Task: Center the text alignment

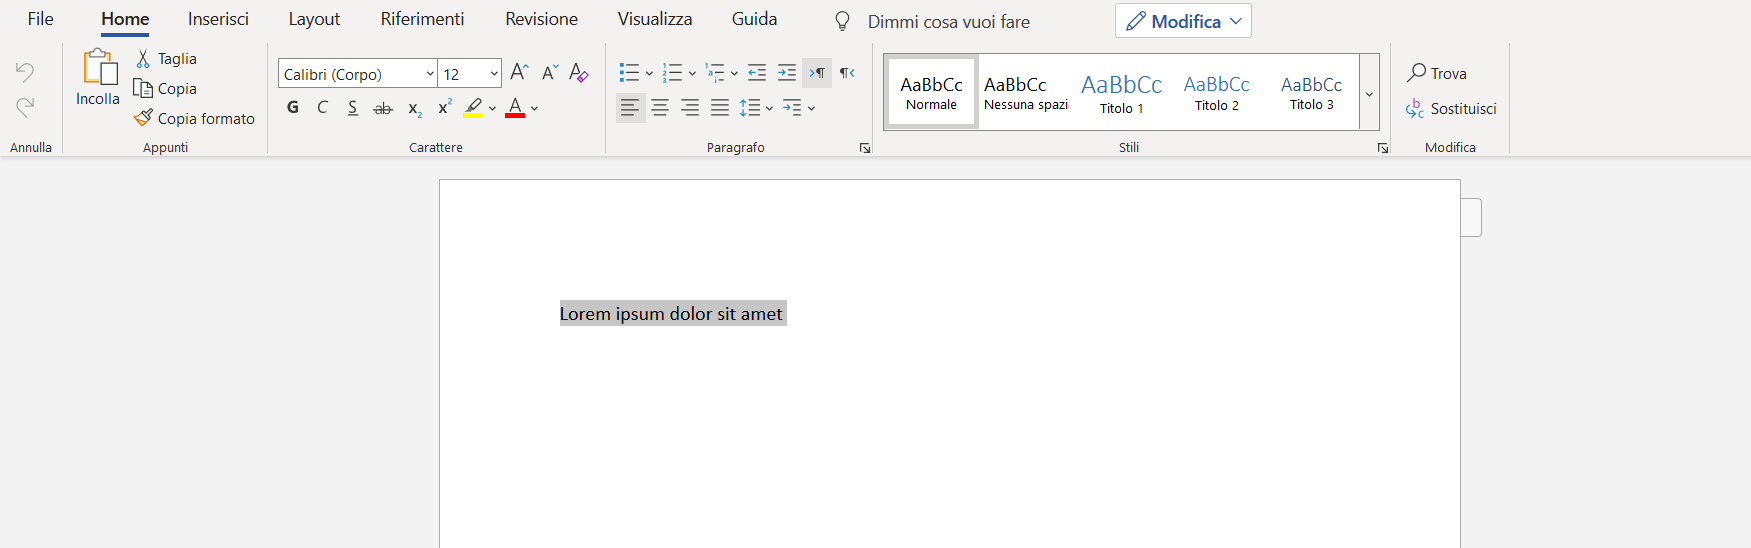Action: point(660,107)
